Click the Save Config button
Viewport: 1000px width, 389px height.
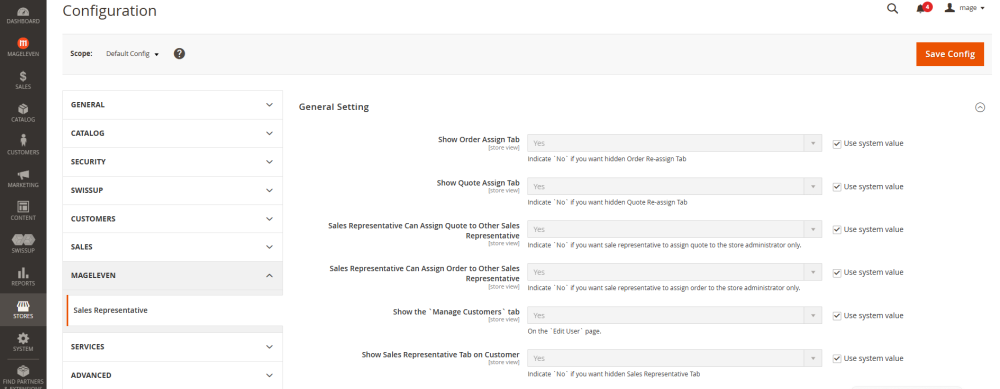point(950,54)
